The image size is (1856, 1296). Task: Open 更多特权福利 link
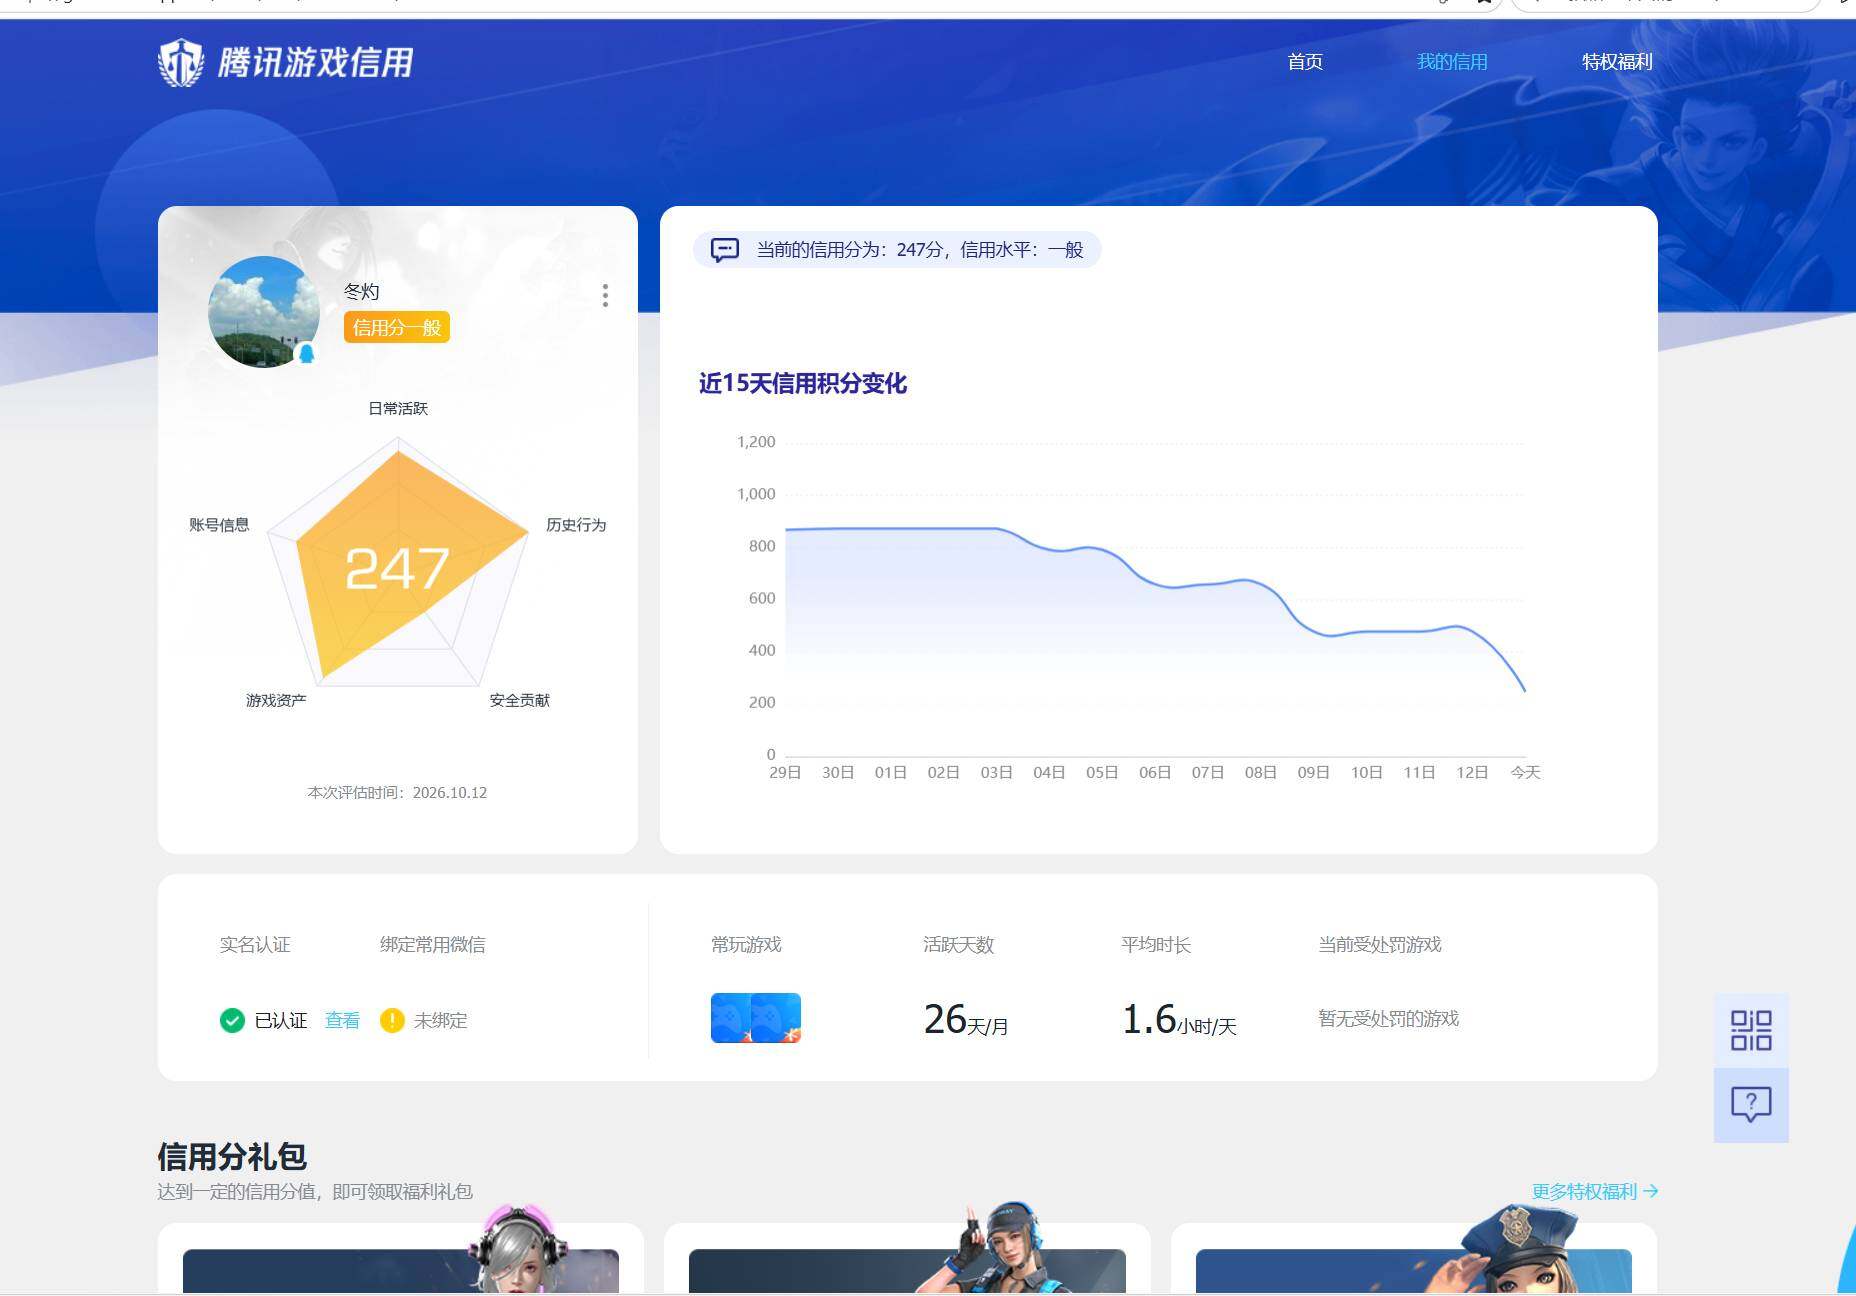coord(1595,1191)
